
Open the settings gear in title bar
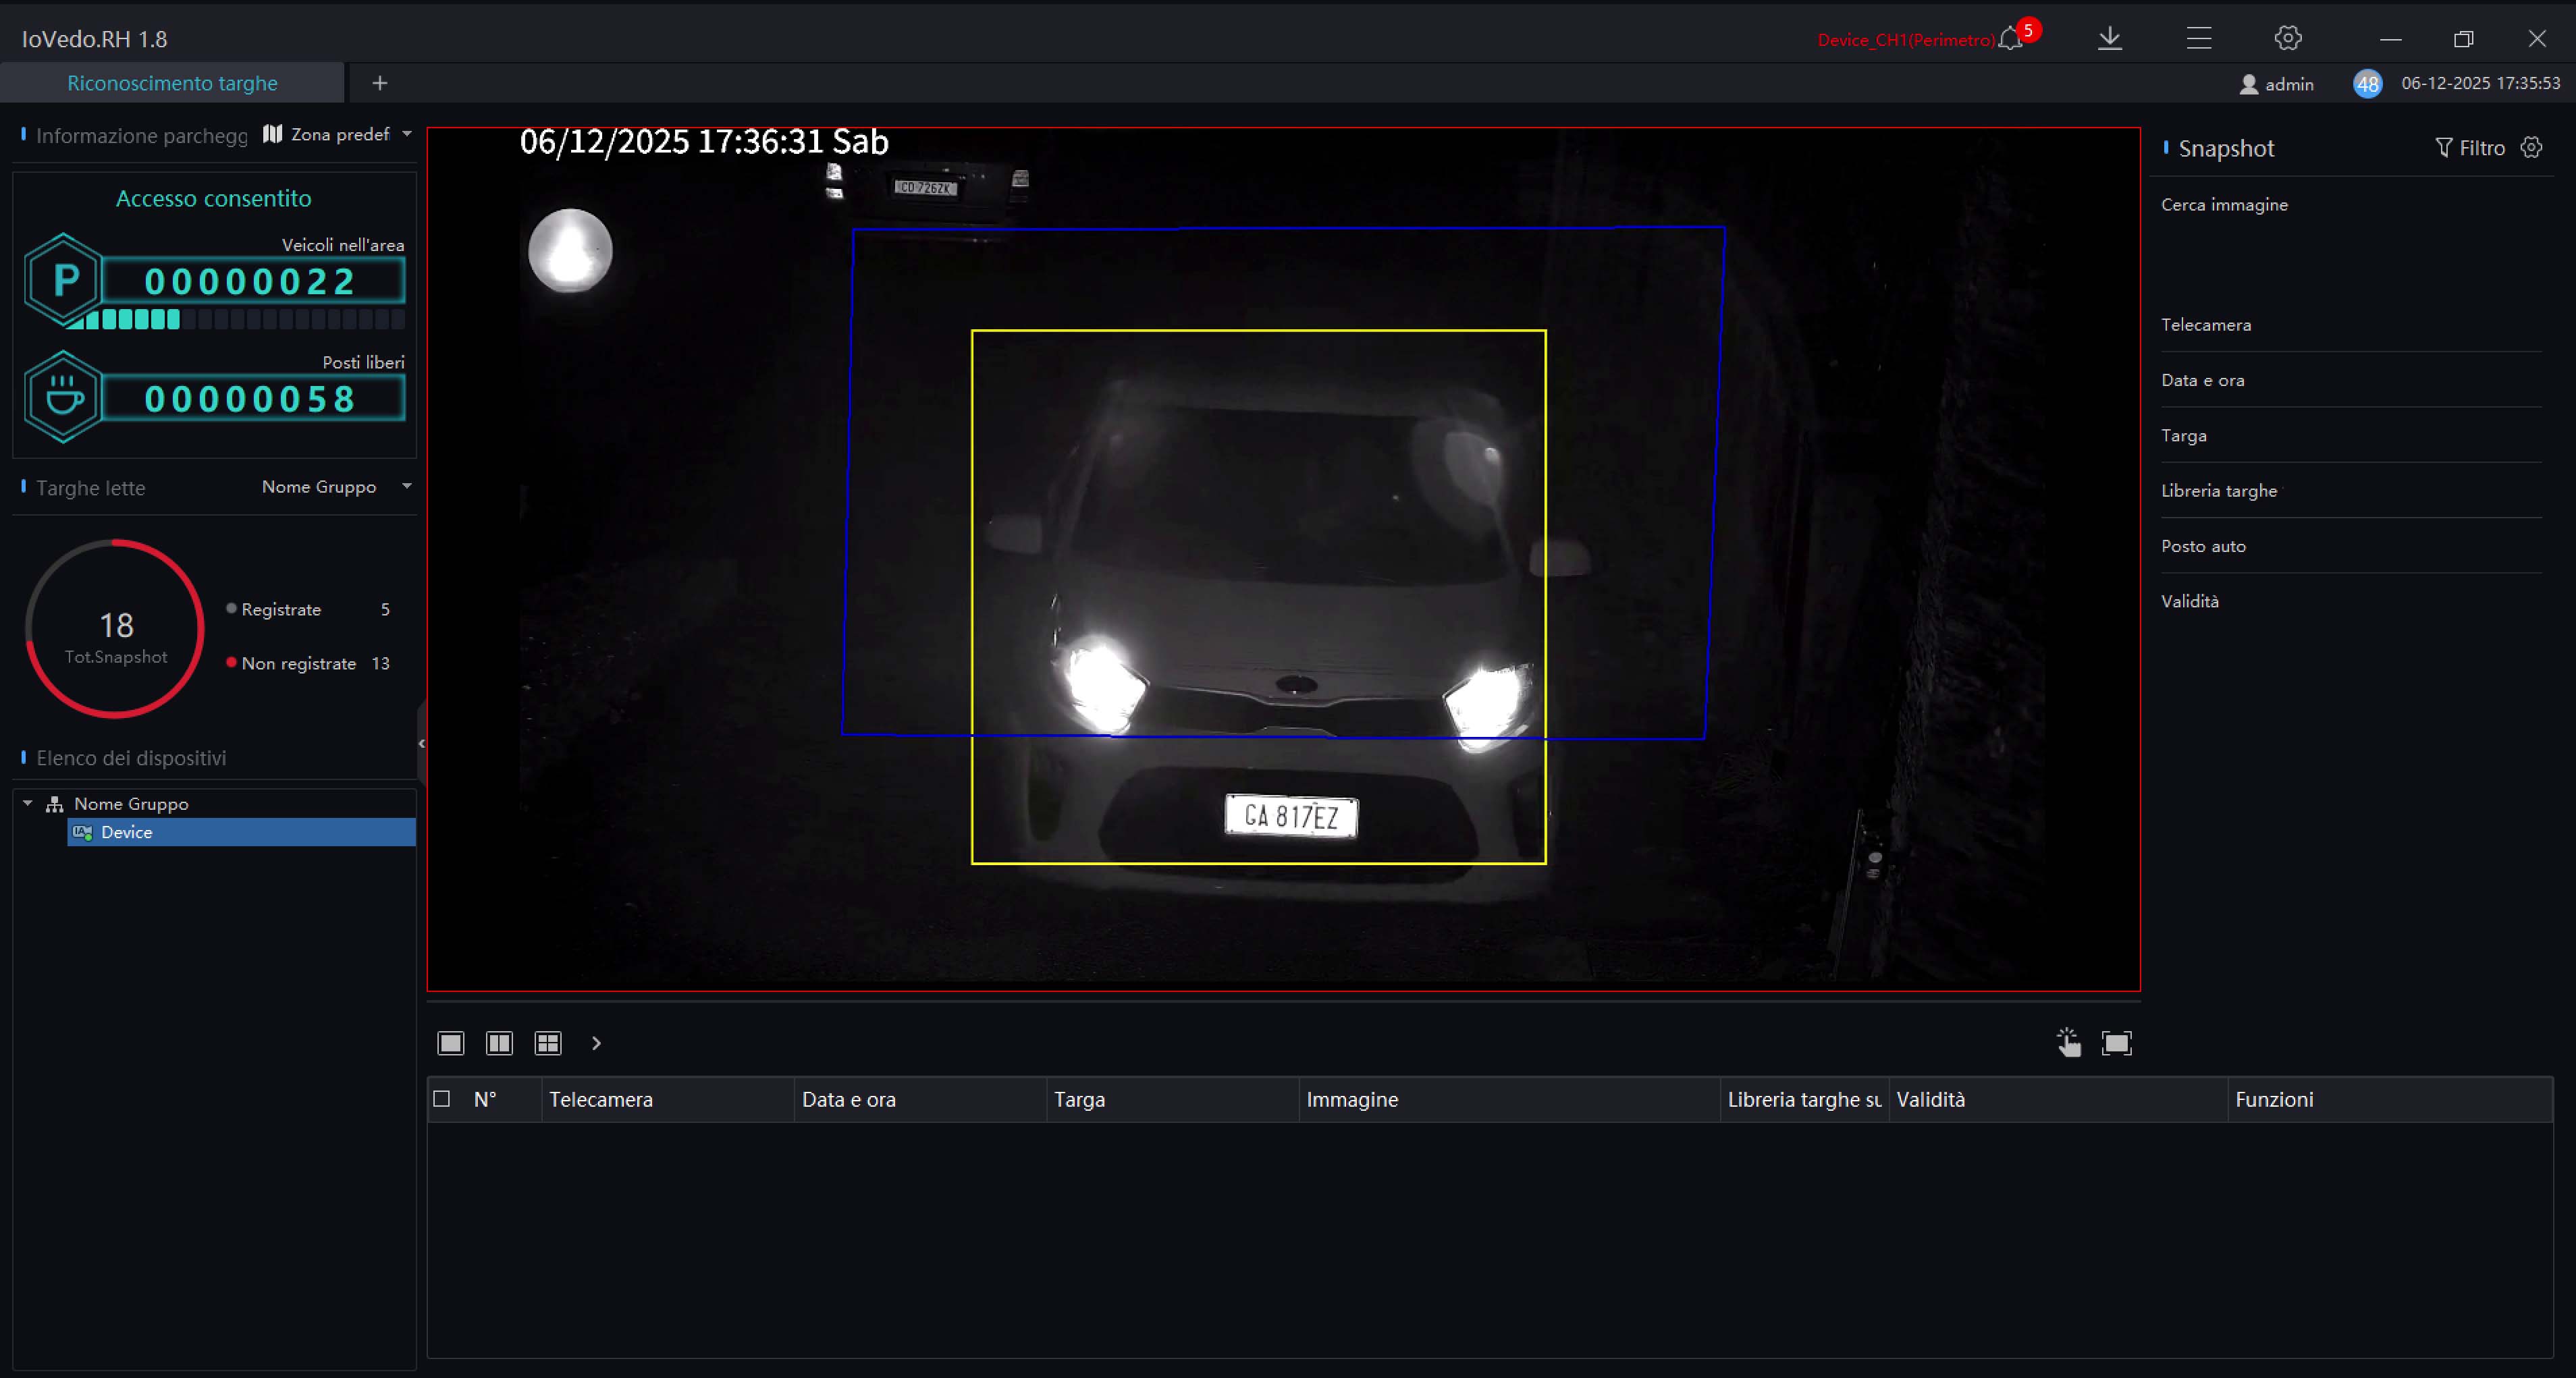coord(2288,39)
